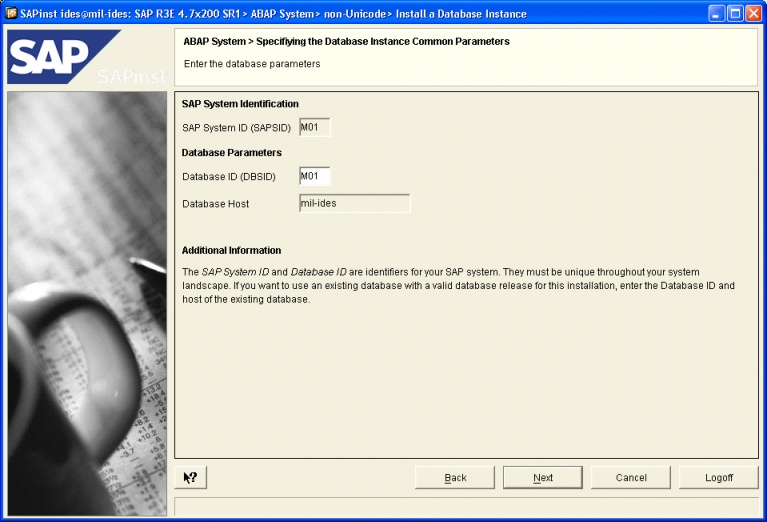Click the SAP System ID (SAPSID) field
Viewport: 767px width, 522px height.
coord(314,128)
